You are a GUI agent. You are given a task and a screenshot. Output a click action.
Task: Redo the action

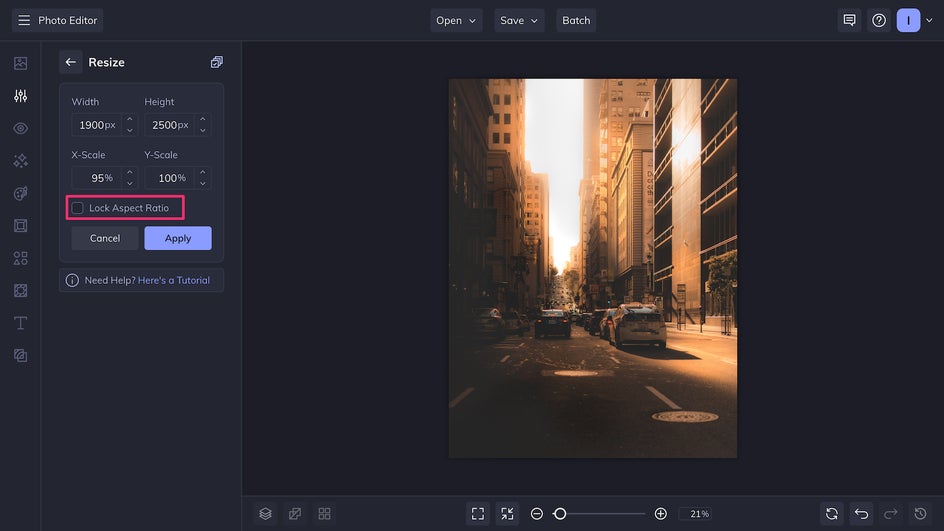891,514
